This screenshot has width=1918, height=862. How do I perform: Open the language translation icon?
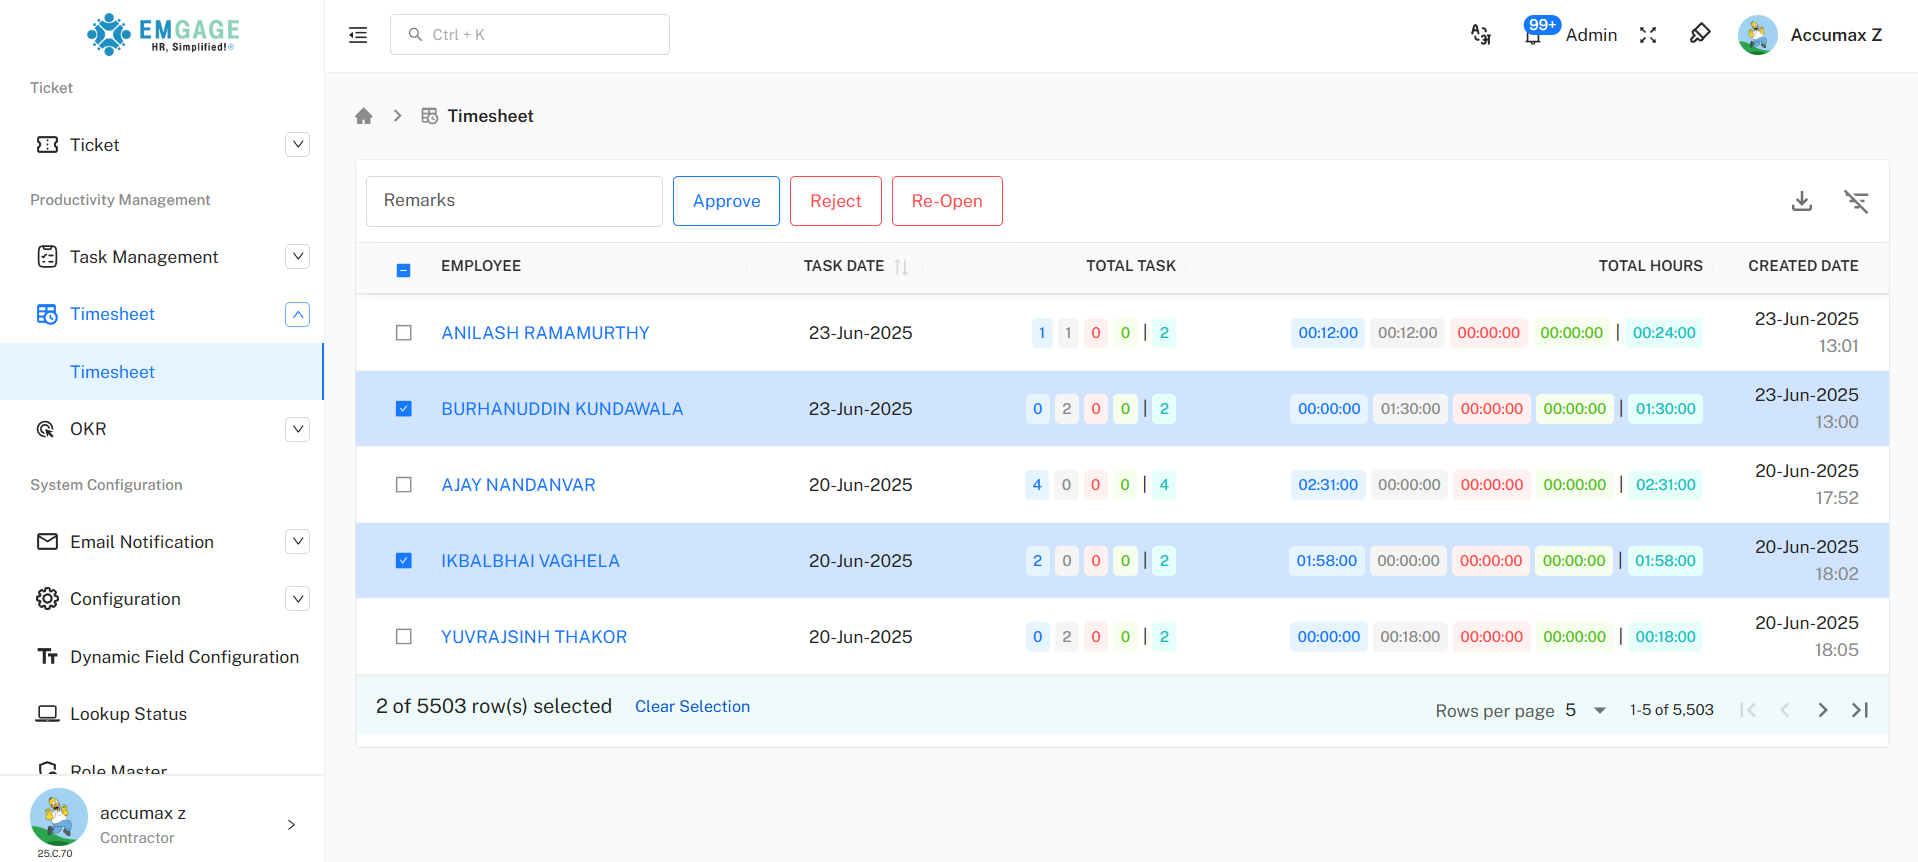point(1481,35)
